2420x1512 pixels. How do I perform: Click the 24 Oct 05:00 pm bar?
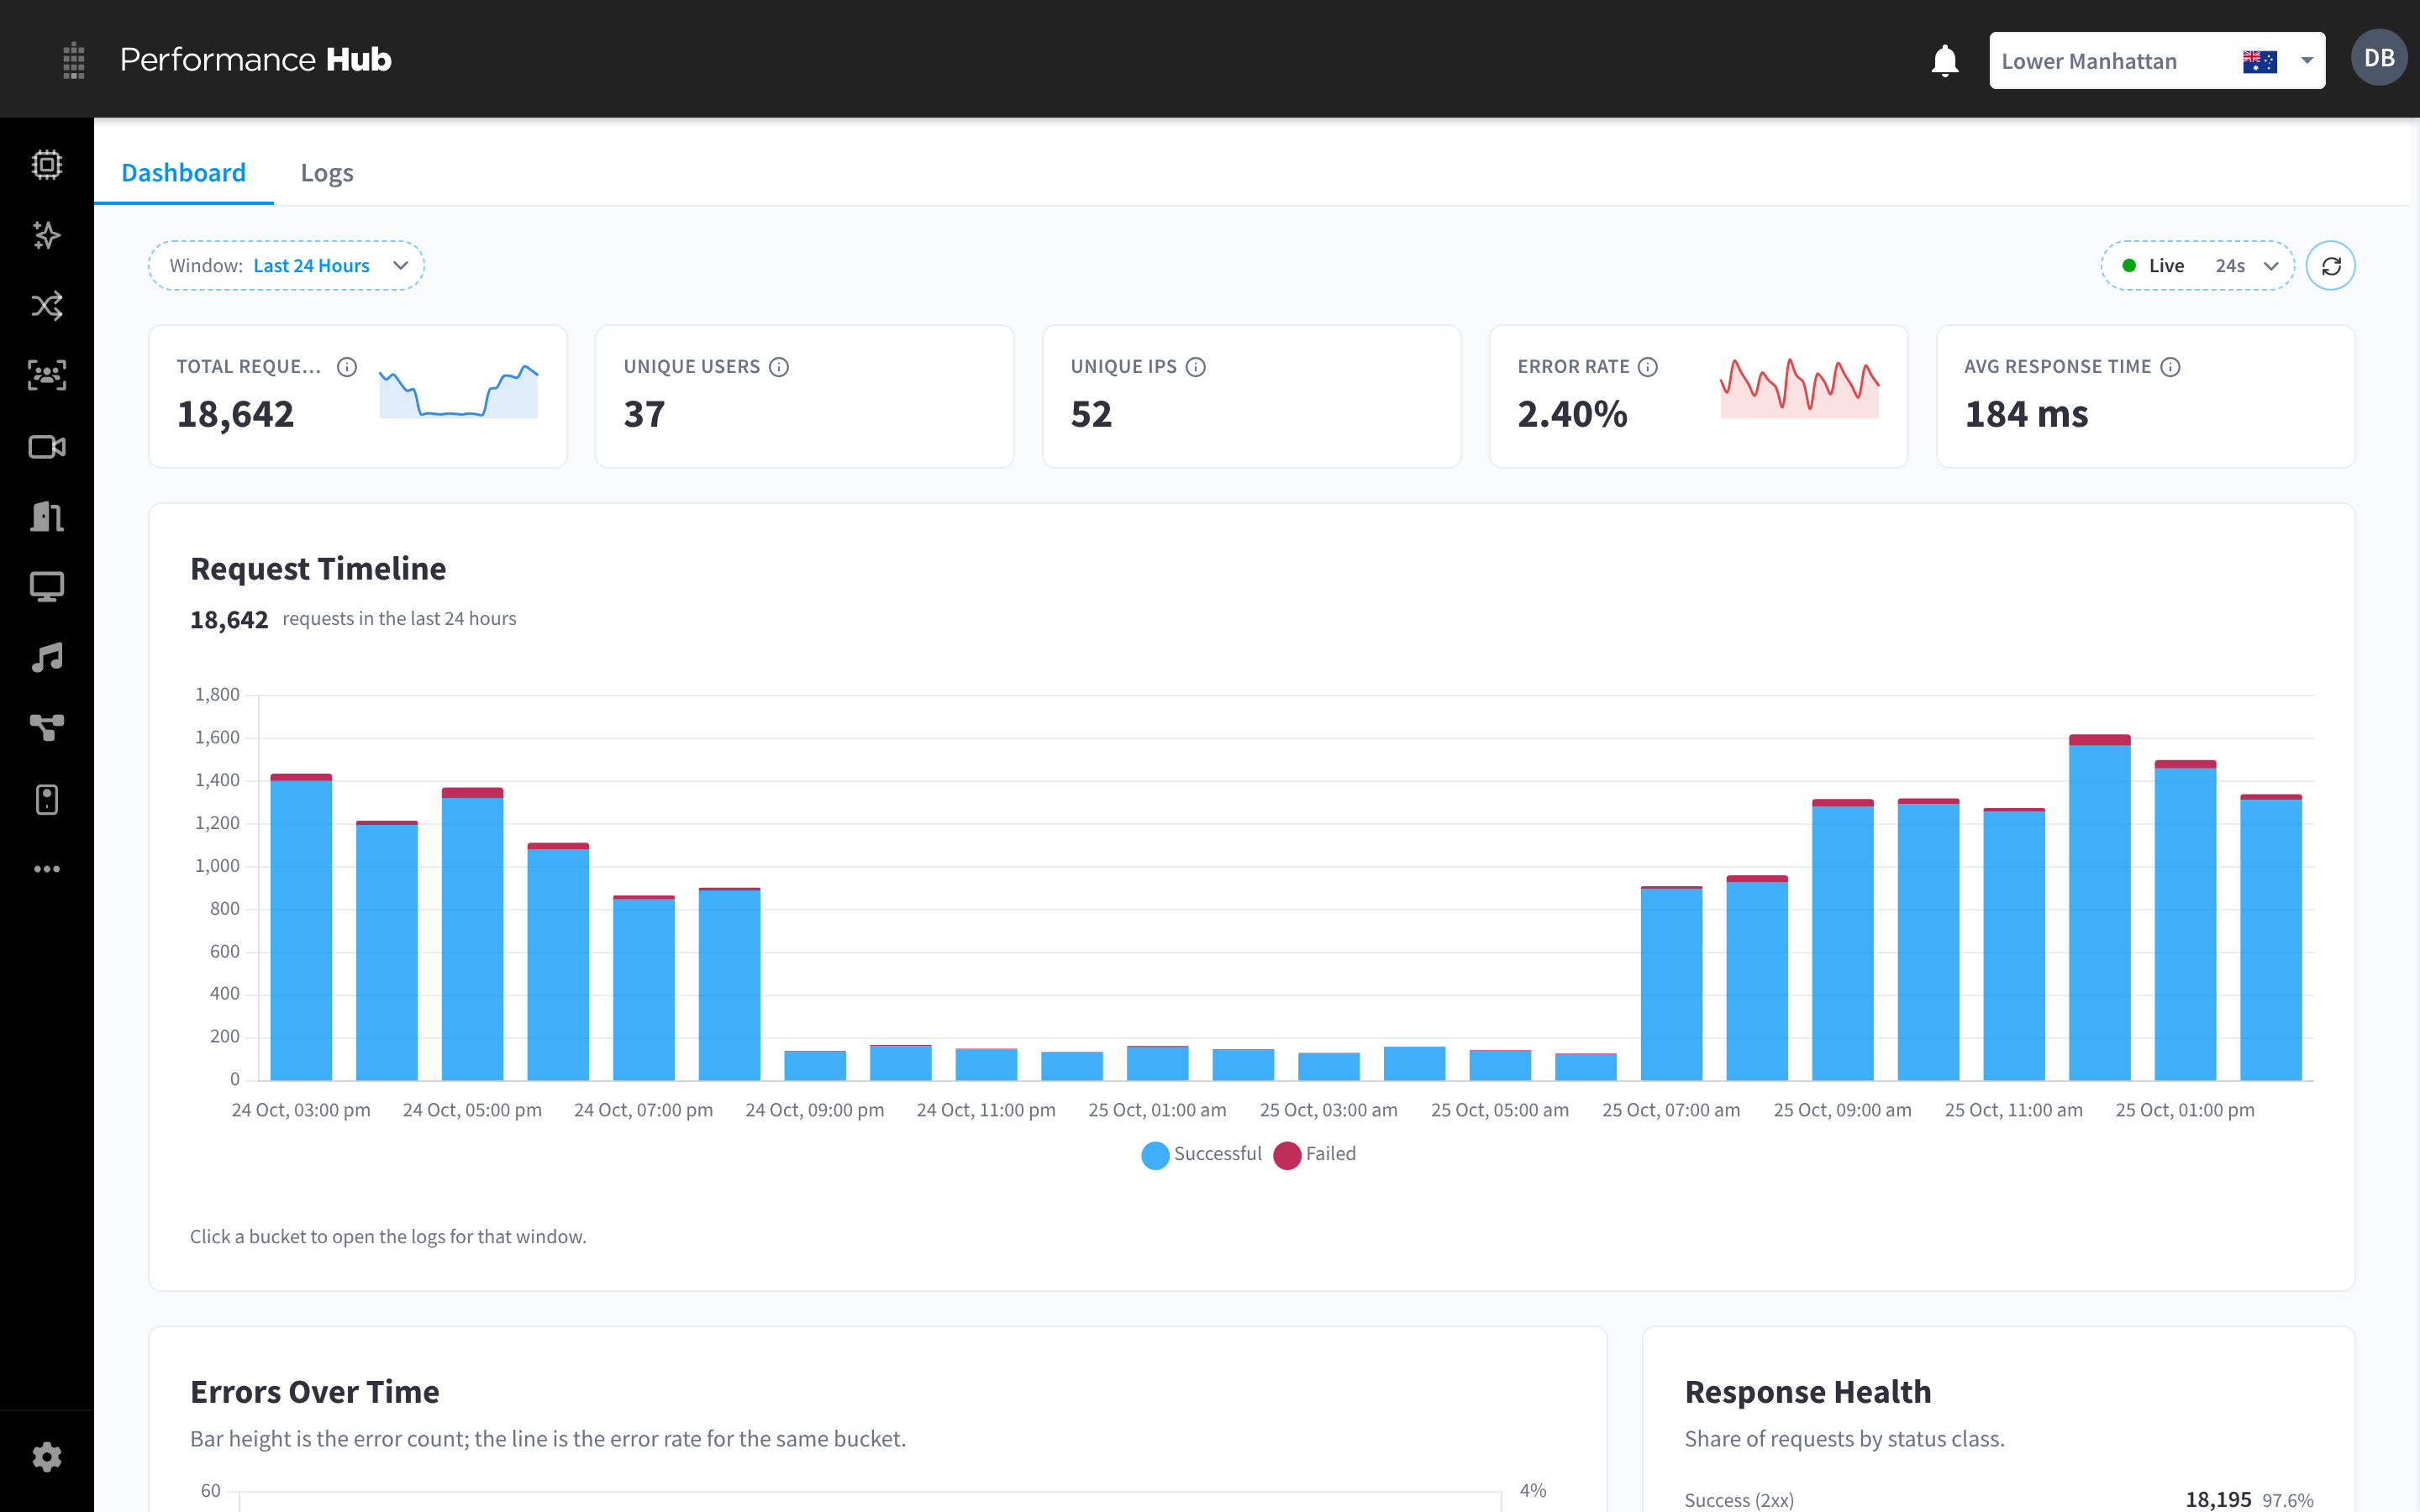[x=472, y=934]
